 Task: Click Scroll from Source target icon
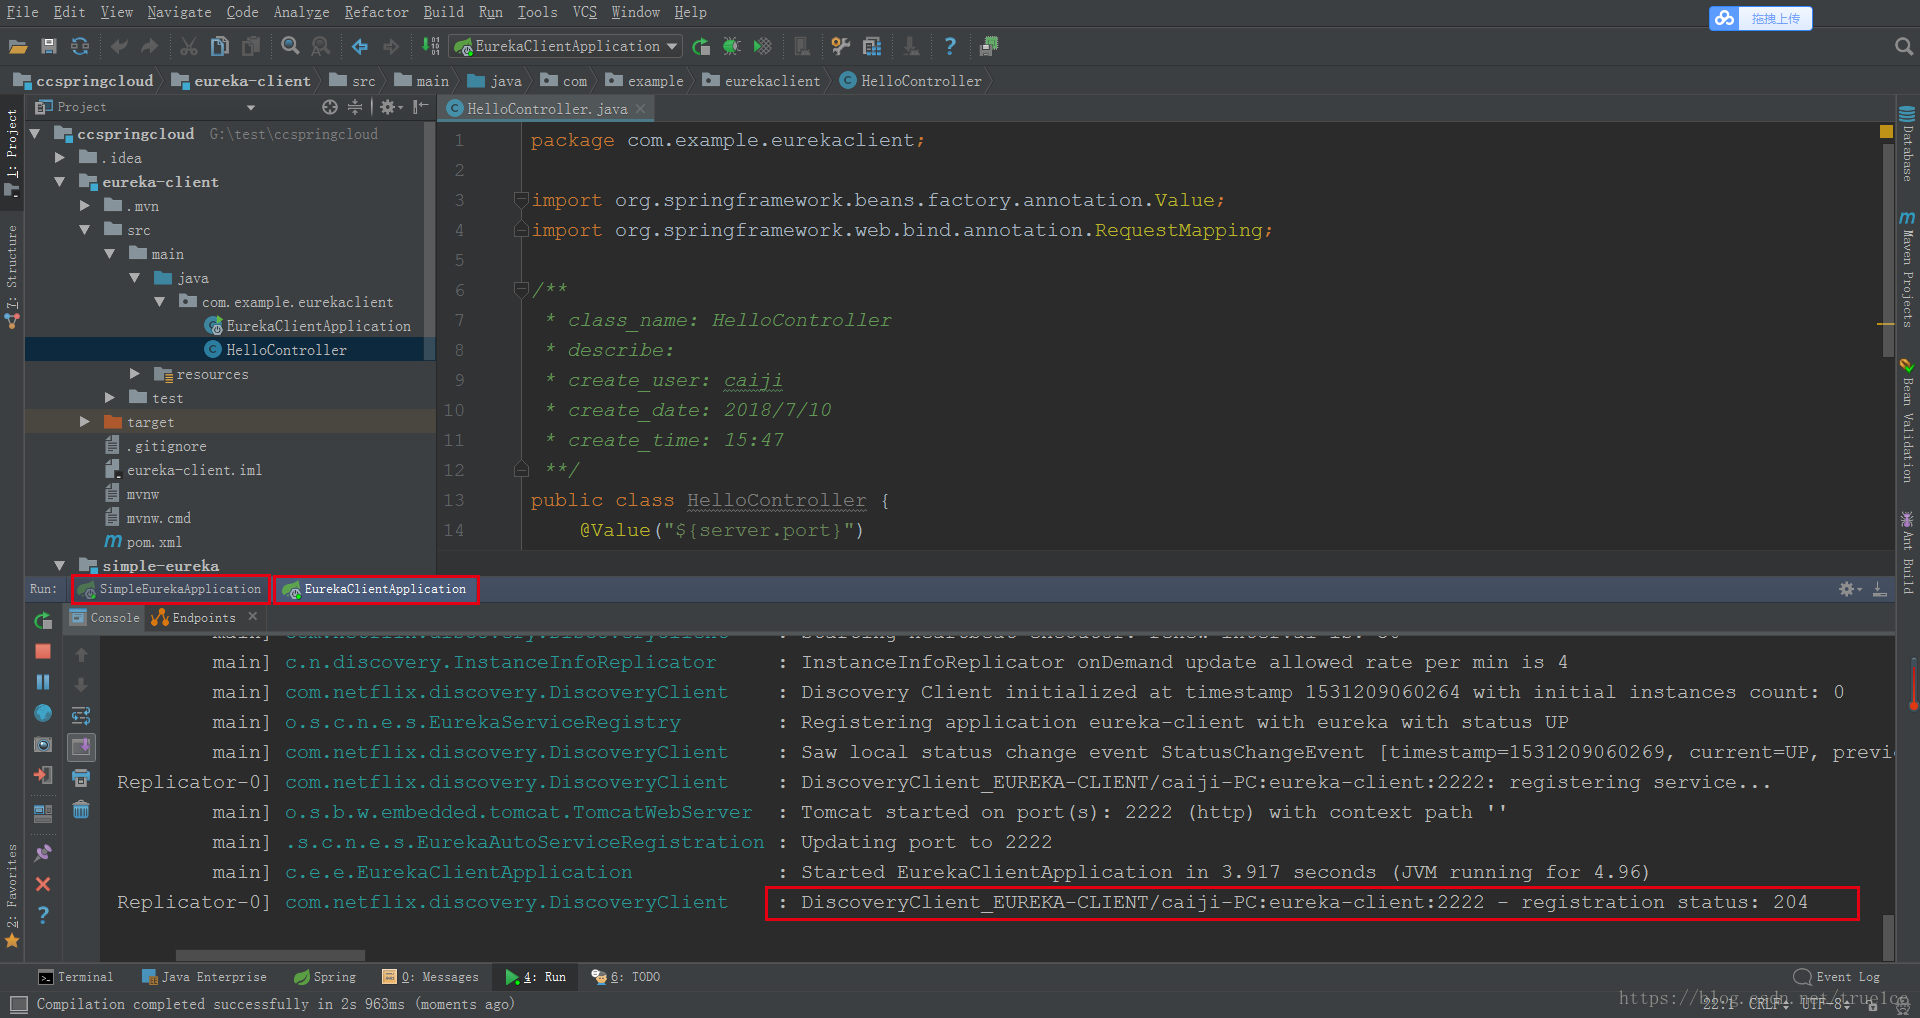(330, 107)
